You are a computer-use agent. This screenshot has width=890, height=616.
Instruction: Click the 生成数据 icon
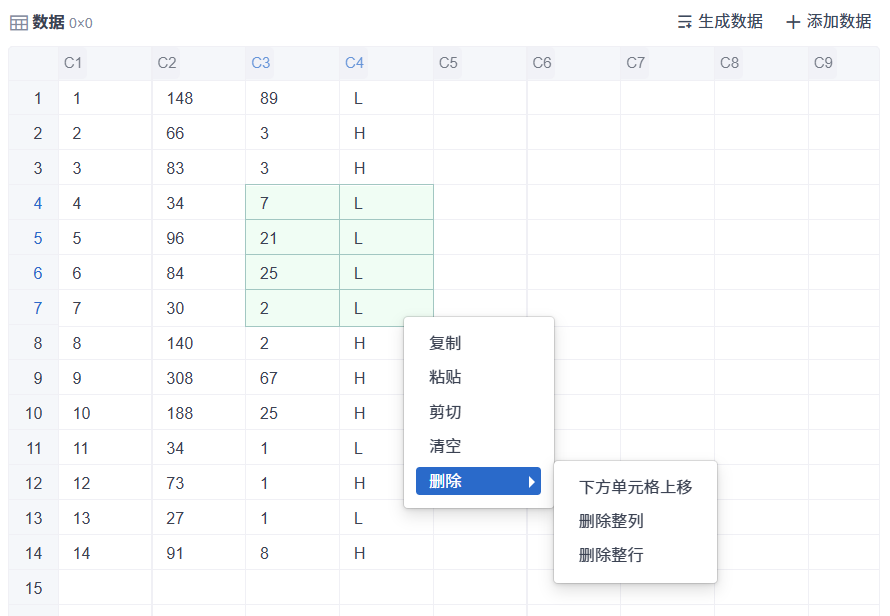click(x=685, y=22)
